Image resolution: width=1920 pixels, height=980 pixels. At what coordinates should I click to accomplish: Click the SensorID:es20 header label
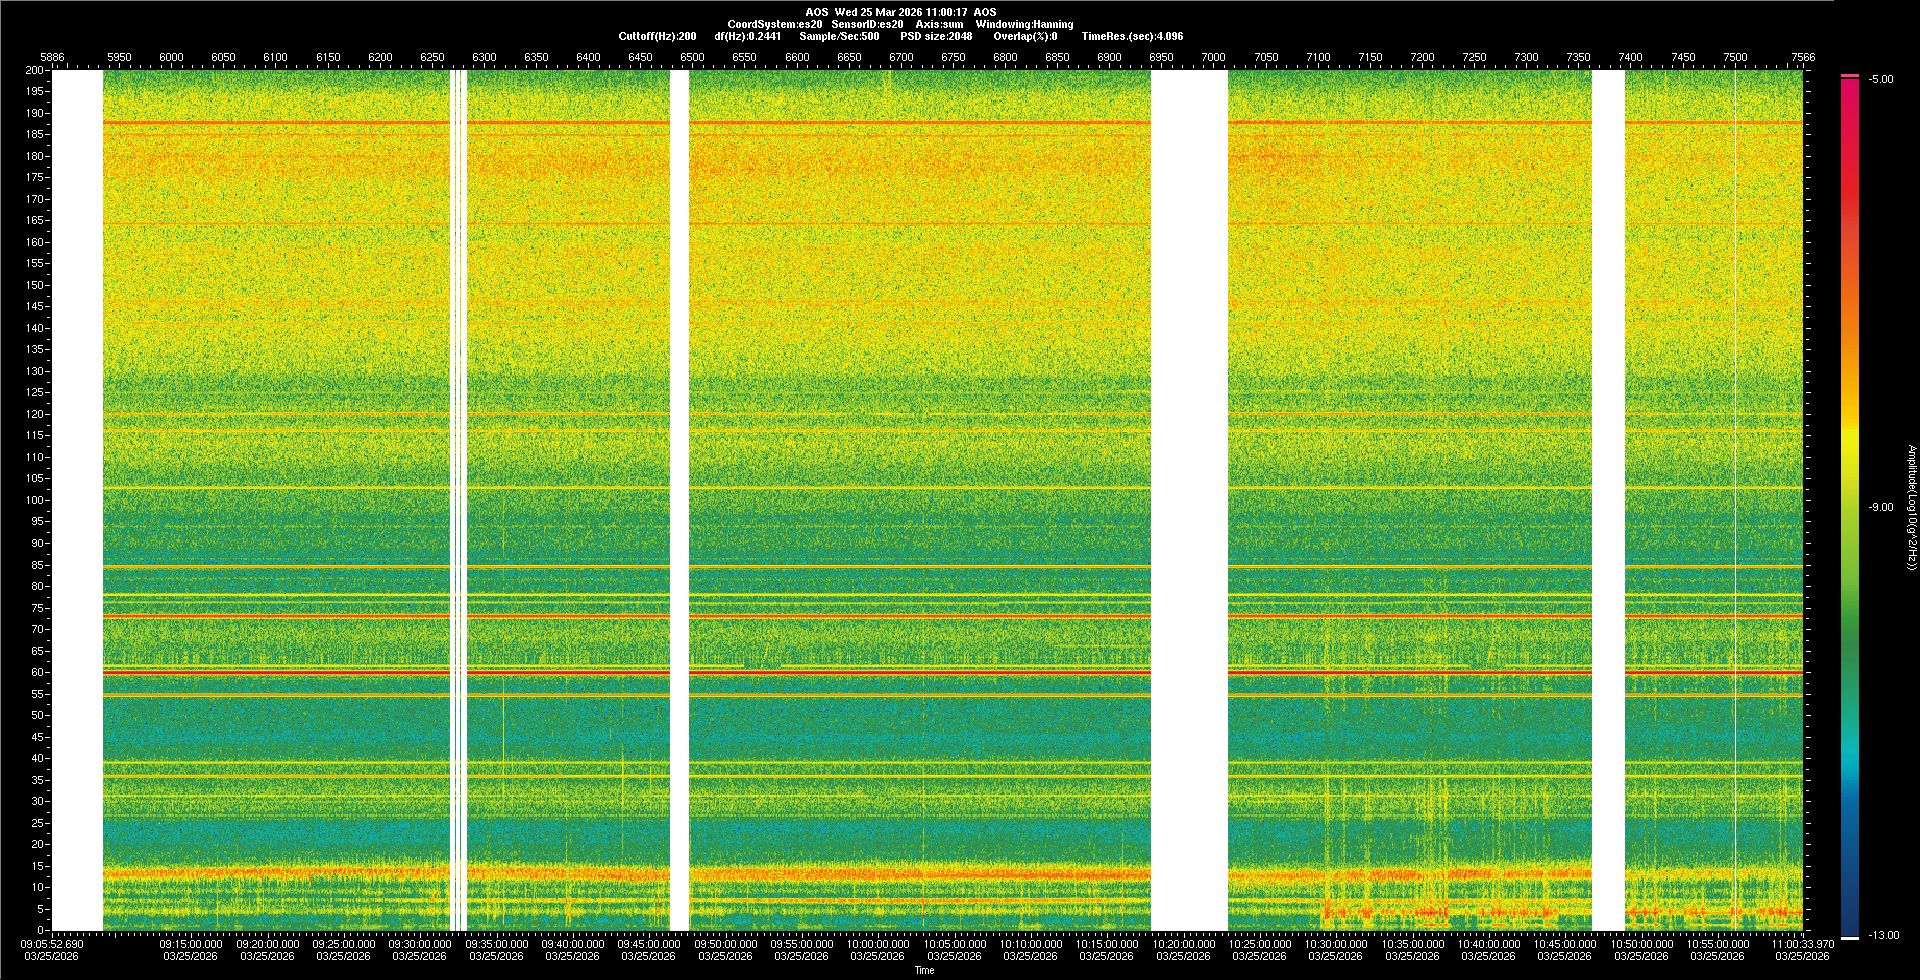867,24
